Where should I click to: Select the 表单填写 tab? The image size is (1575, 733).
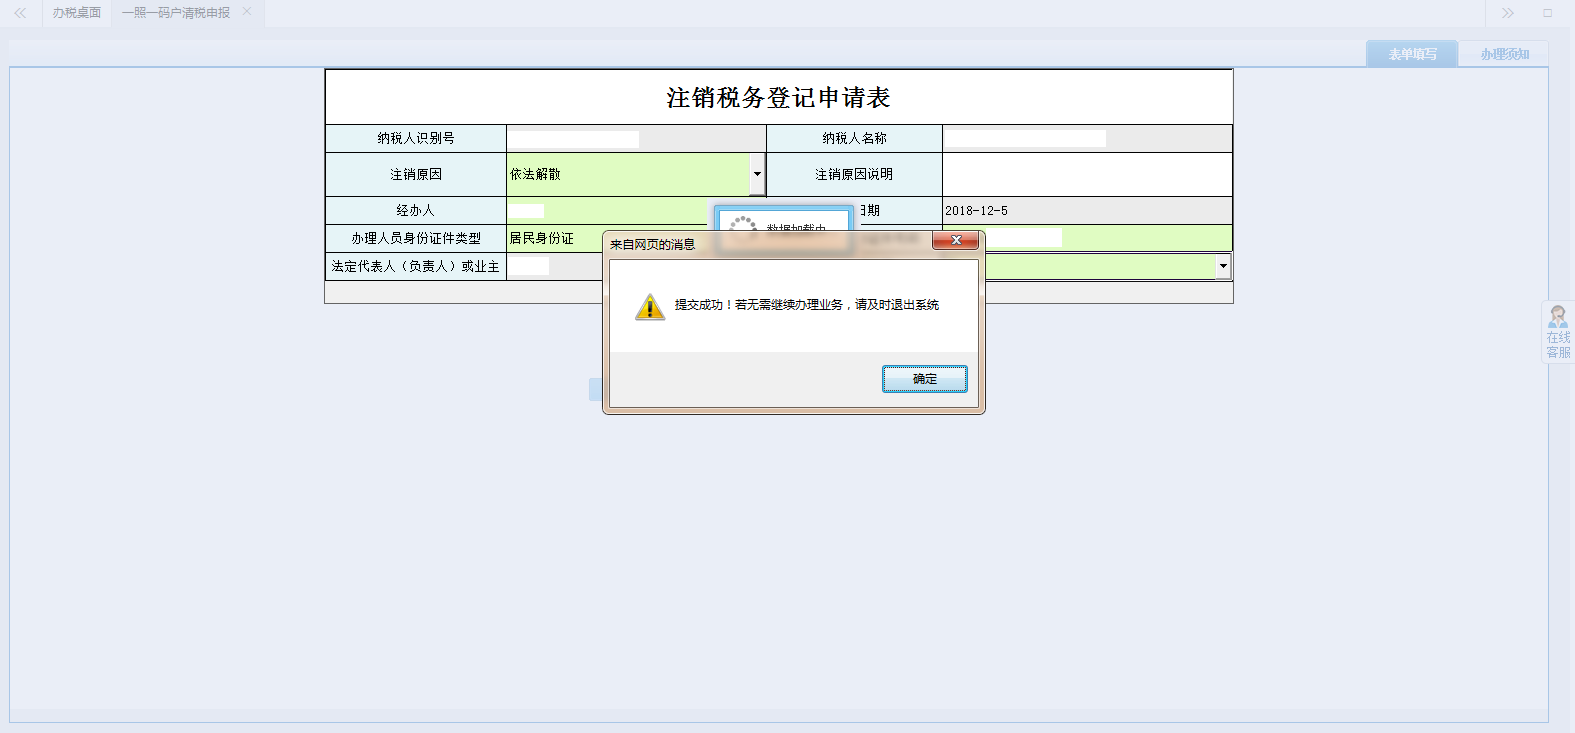(x=1412, y=54)
